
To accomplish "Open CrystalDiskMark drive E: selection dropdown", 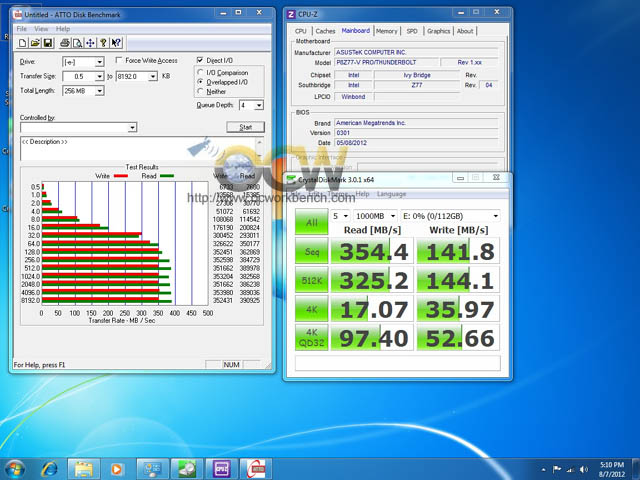I will (x=450, y=216).
